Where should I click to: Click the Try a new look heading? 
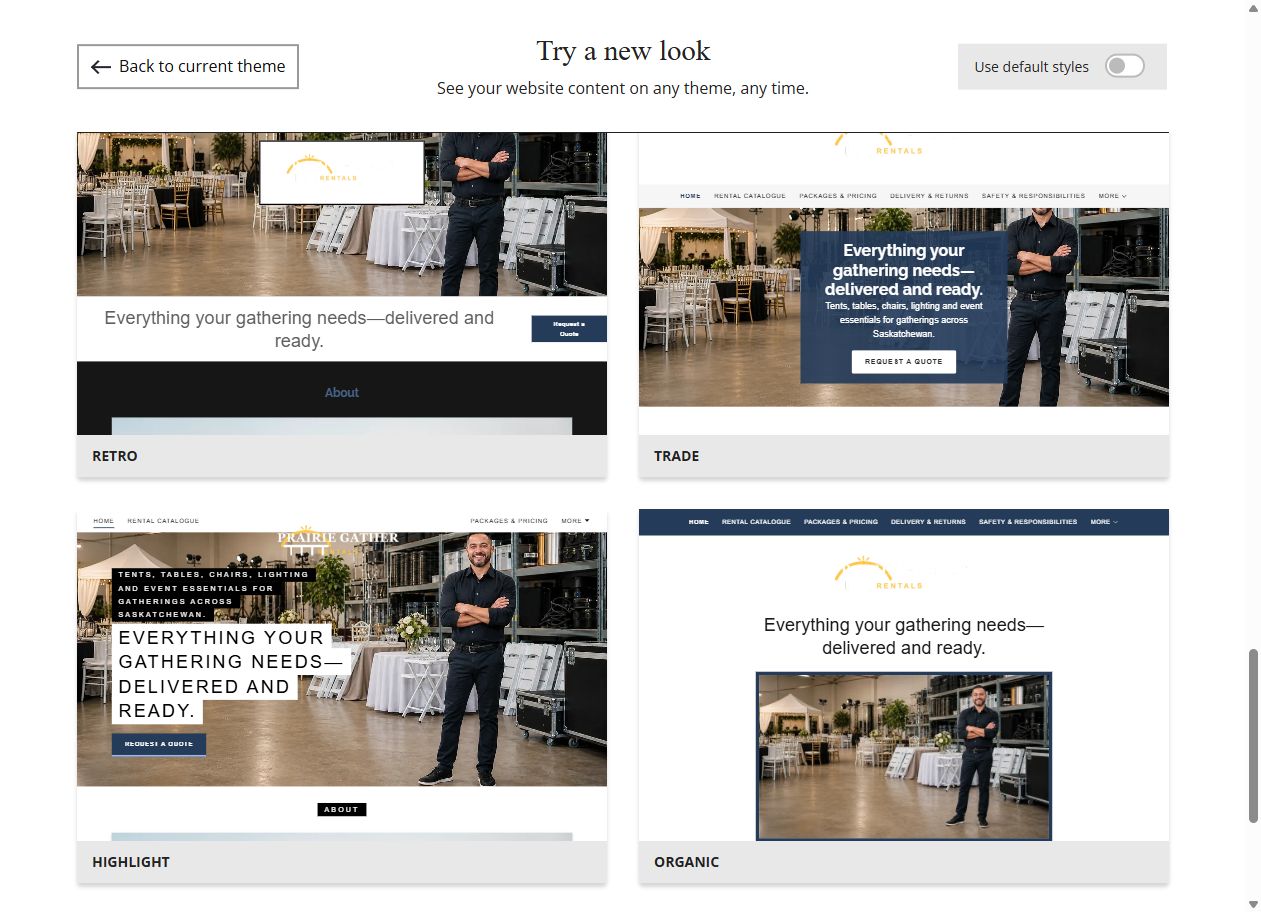[x=623, y=51]
